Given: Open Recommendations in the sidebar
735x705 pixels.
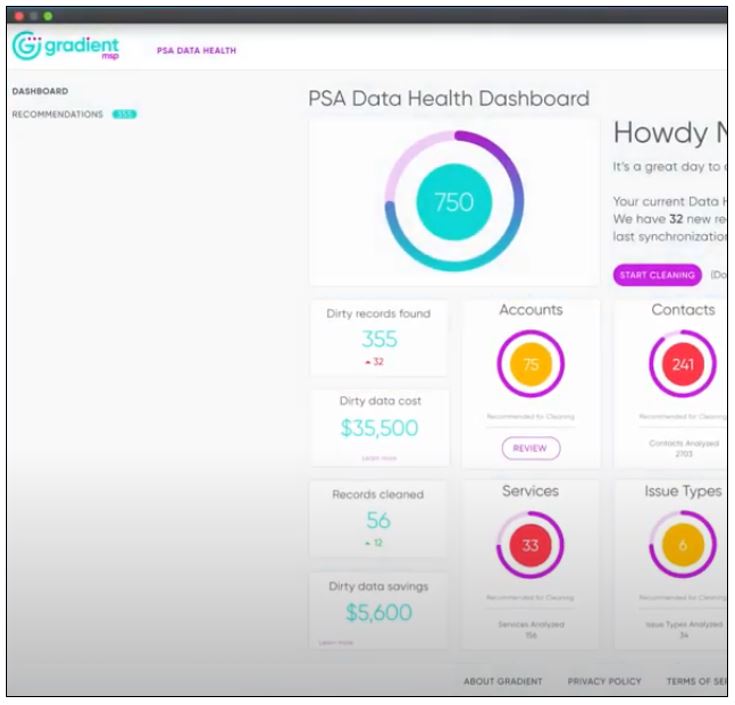Looking at the screenshot, I should (57, 114).
